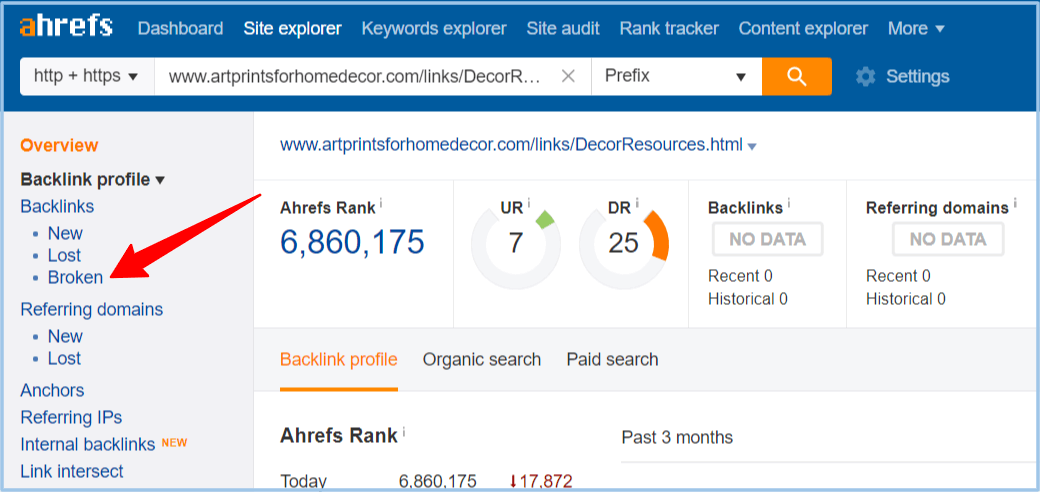Click Historical 0 under Referring domains
The image size is (1040, 492).
(906, 299)
